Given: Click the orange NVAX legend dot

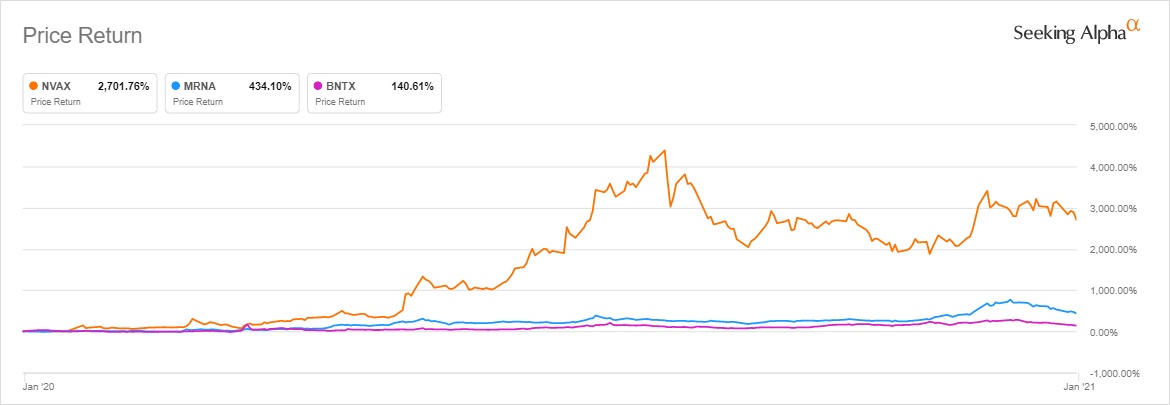Looking at the screenshot, I should click(35, 87).
